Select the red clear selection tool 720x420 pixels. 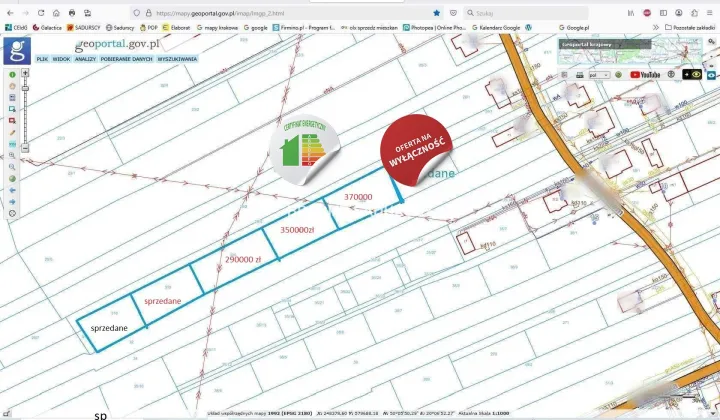tap(12, 121)
